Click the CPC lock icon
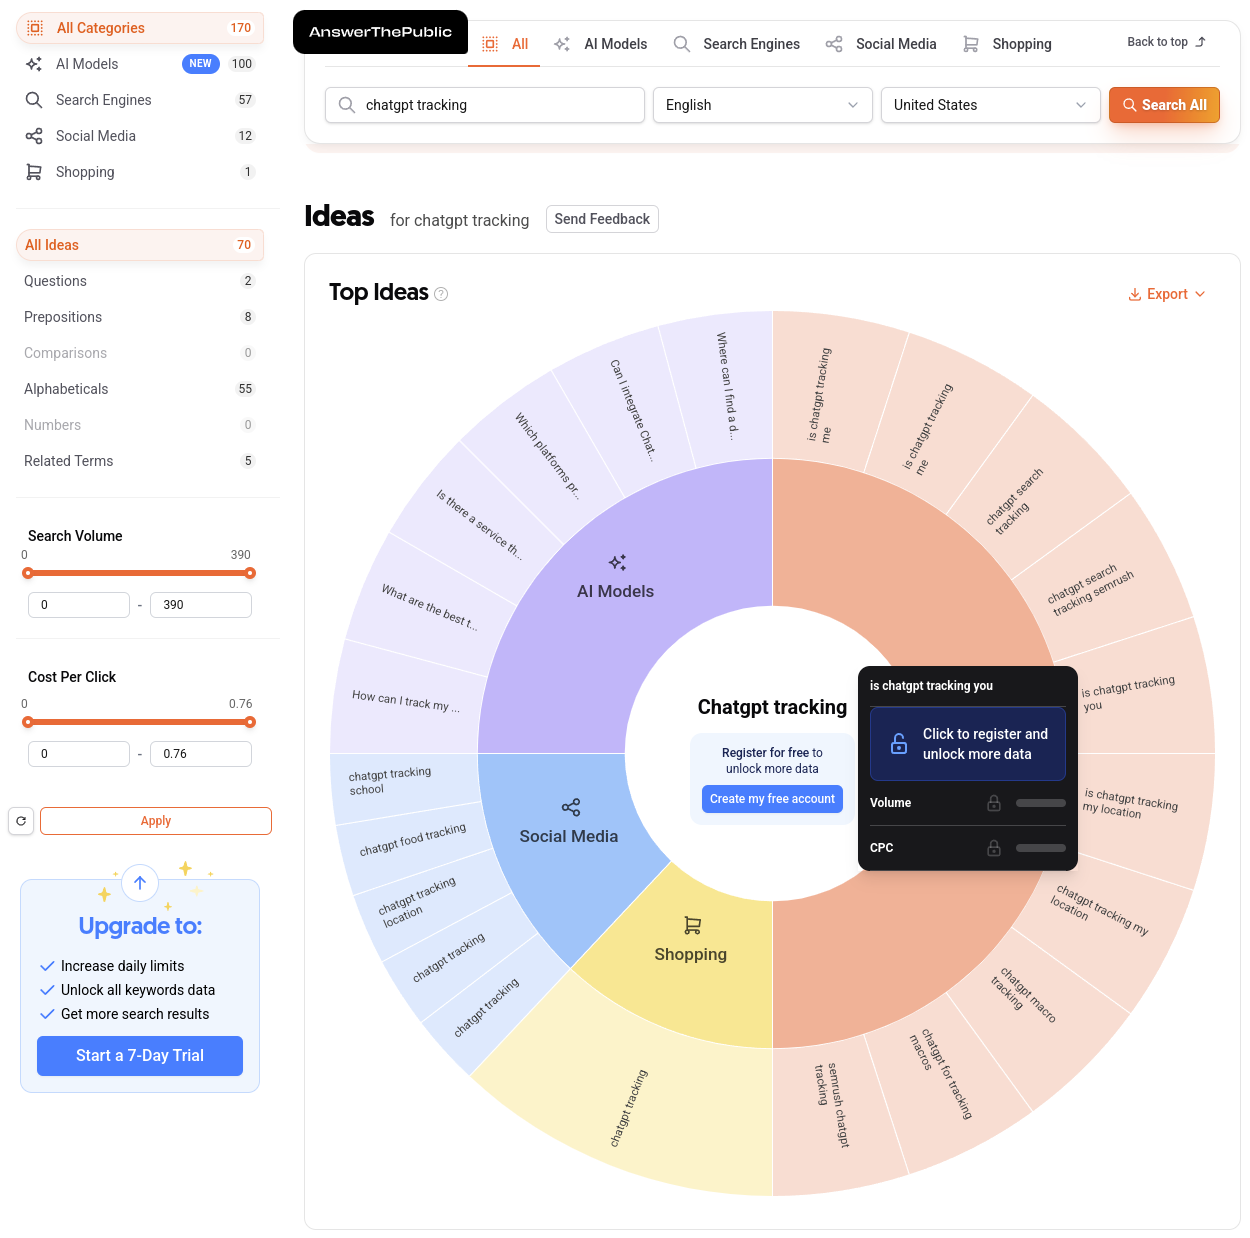Image resolution: width=1250 pixels, height=1238 pixels. click(x=994, y=848)
